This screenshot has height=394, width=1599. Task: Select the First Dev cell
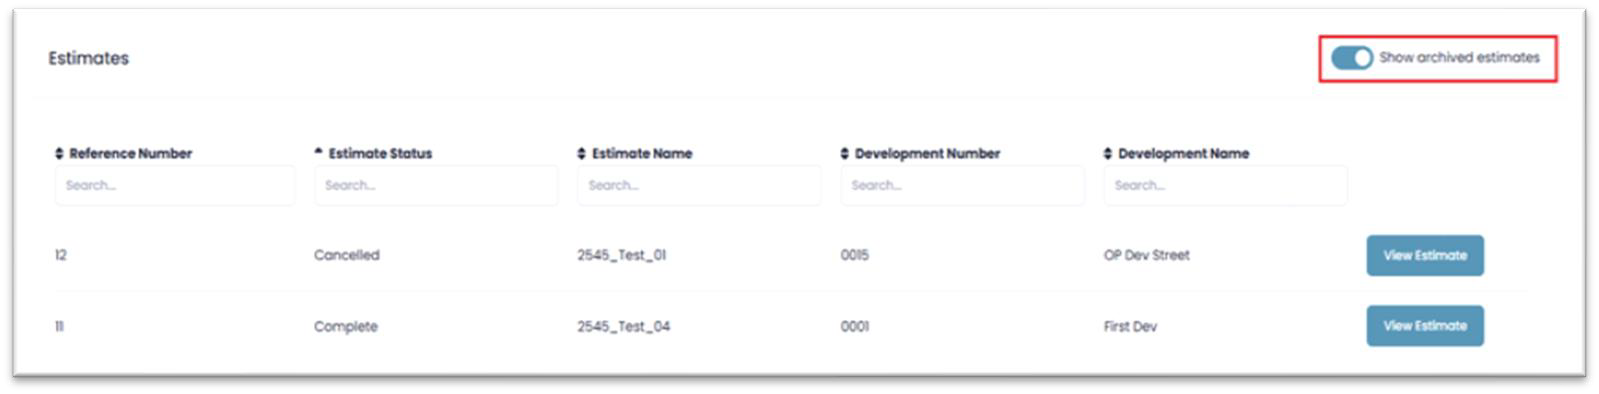pos(1130,326)
